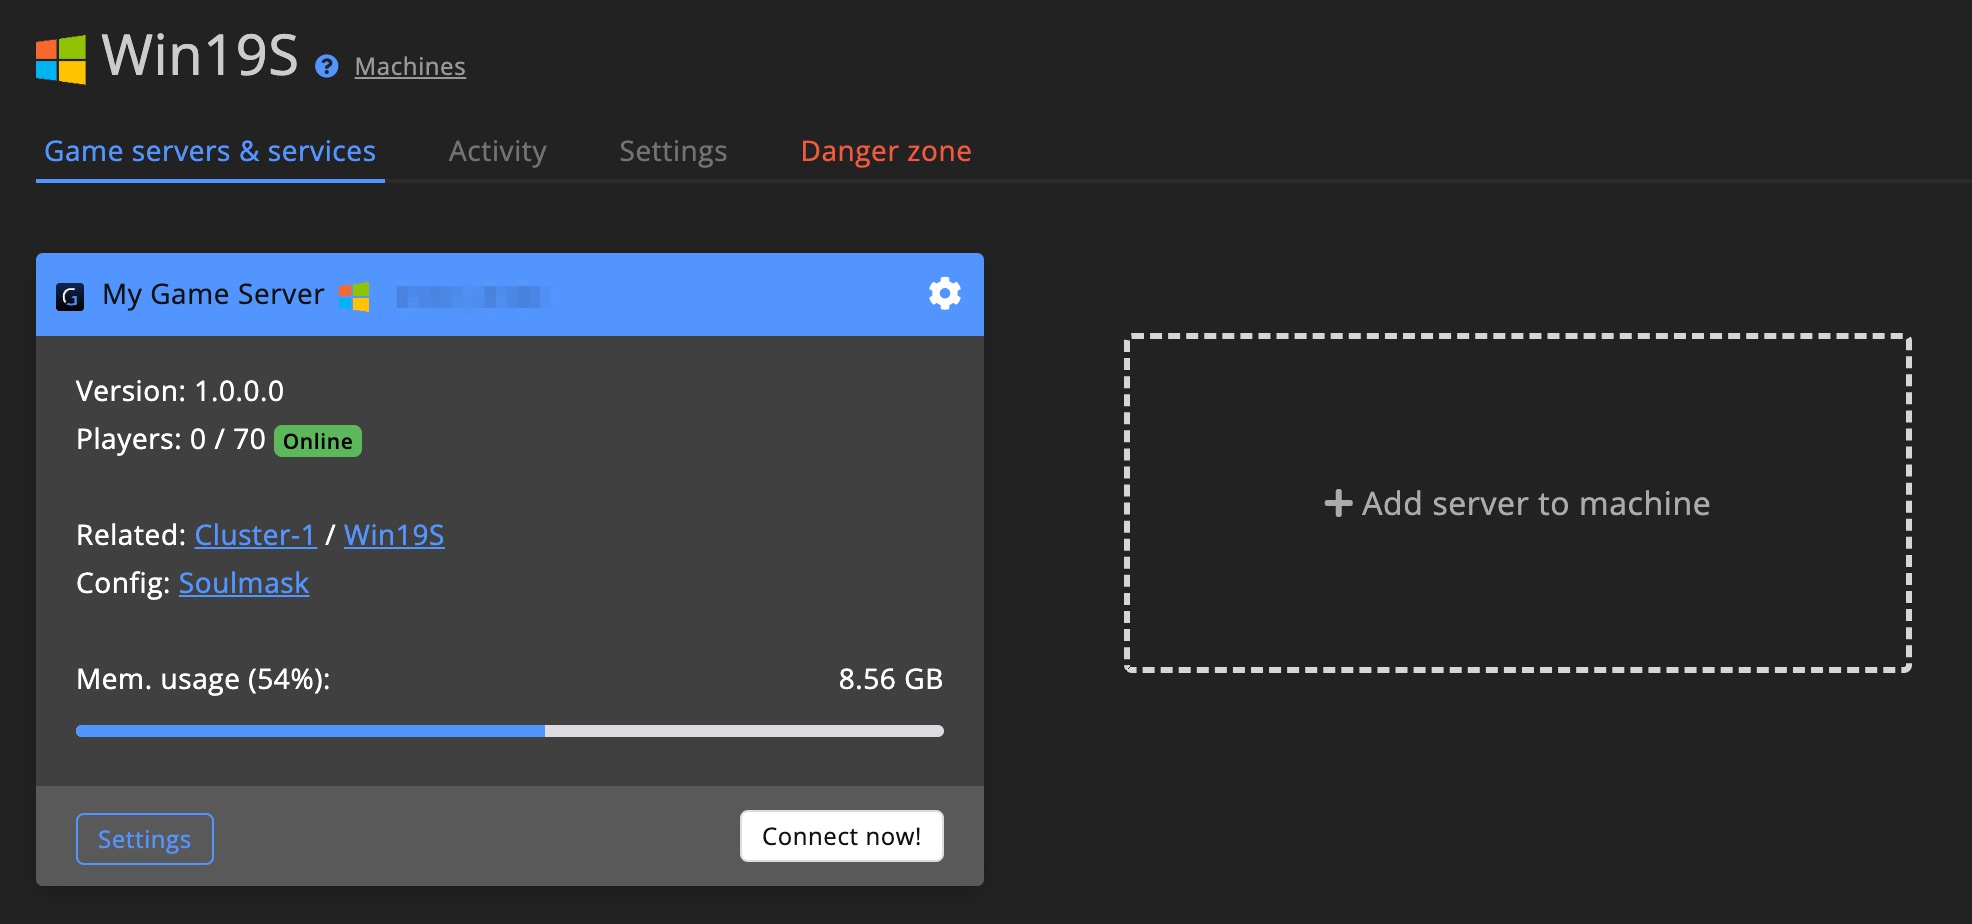
Task: Open the Settings tab in top navigation
Action: point(673,151)
